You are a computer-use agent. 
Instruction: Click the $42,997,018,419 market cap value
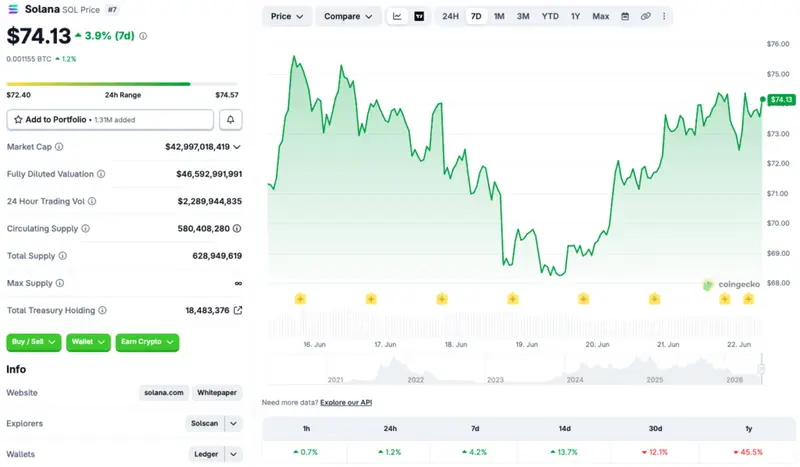(197, 147)
